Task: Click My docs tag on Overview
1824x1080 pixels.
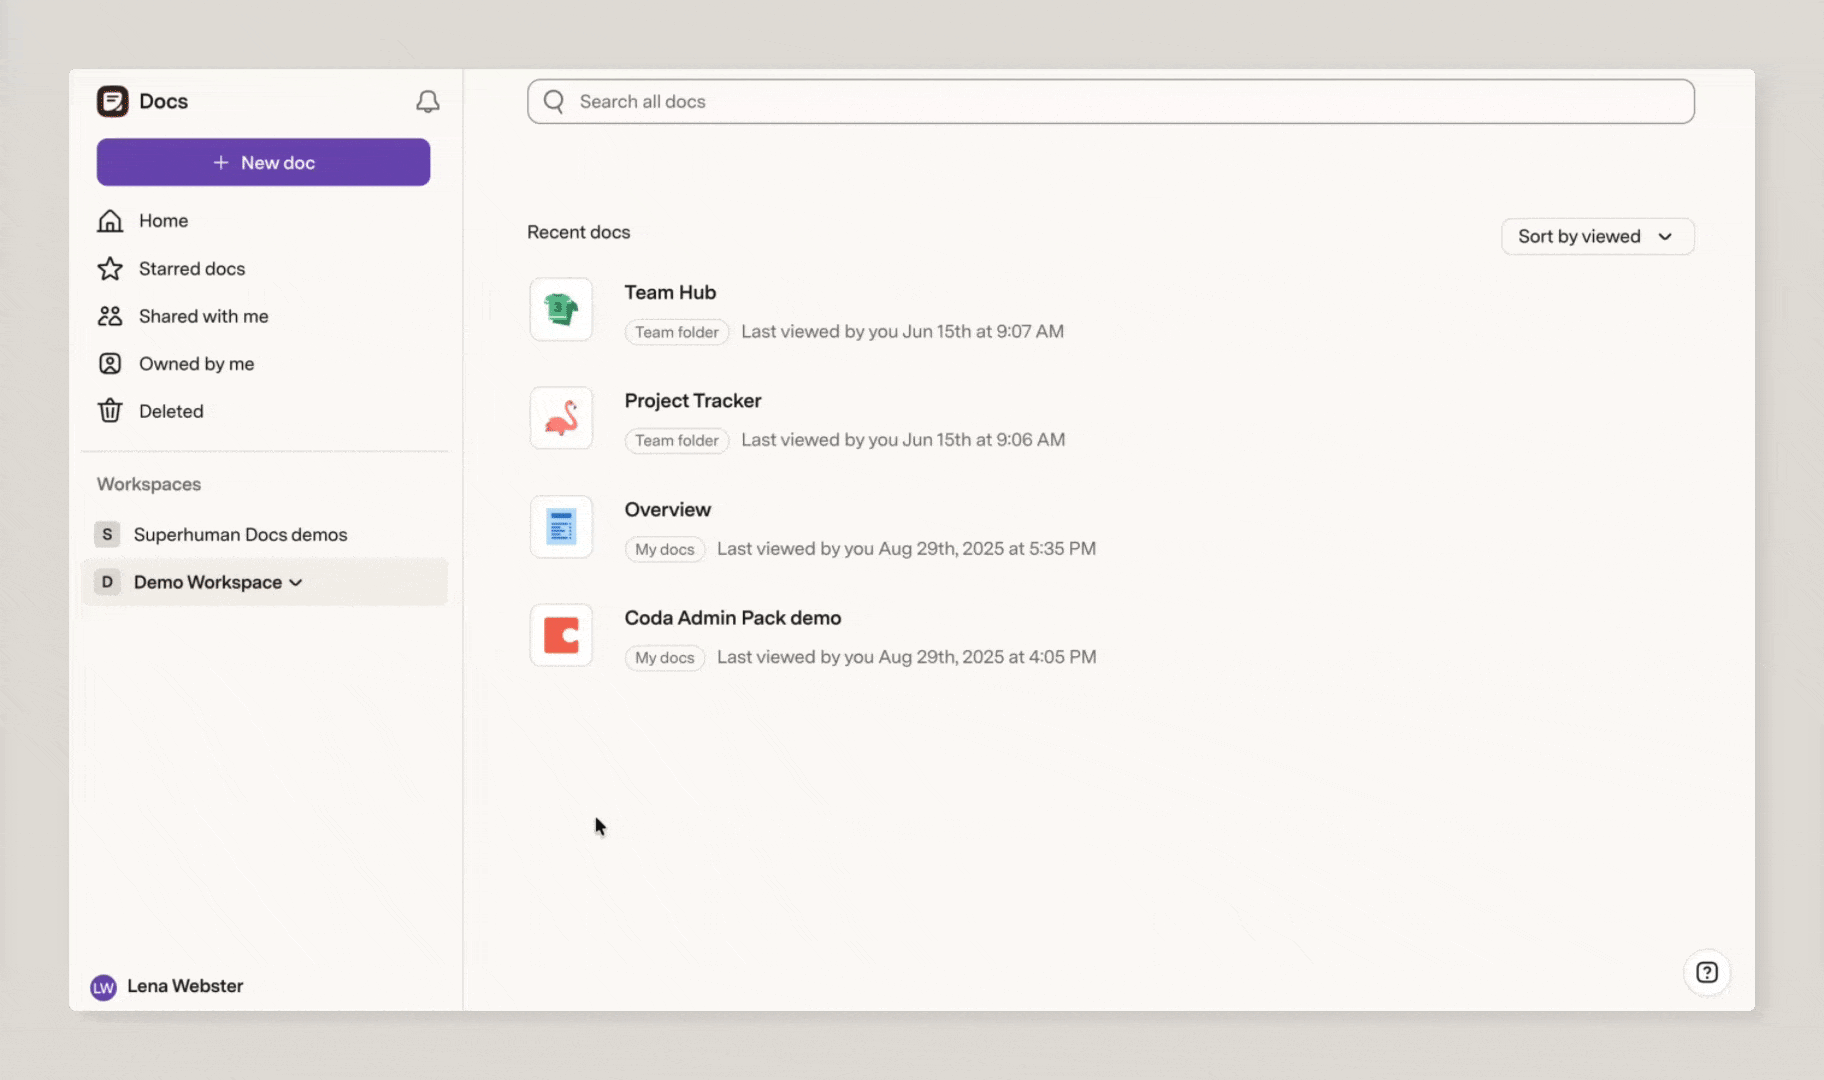Action: [665, 549]
